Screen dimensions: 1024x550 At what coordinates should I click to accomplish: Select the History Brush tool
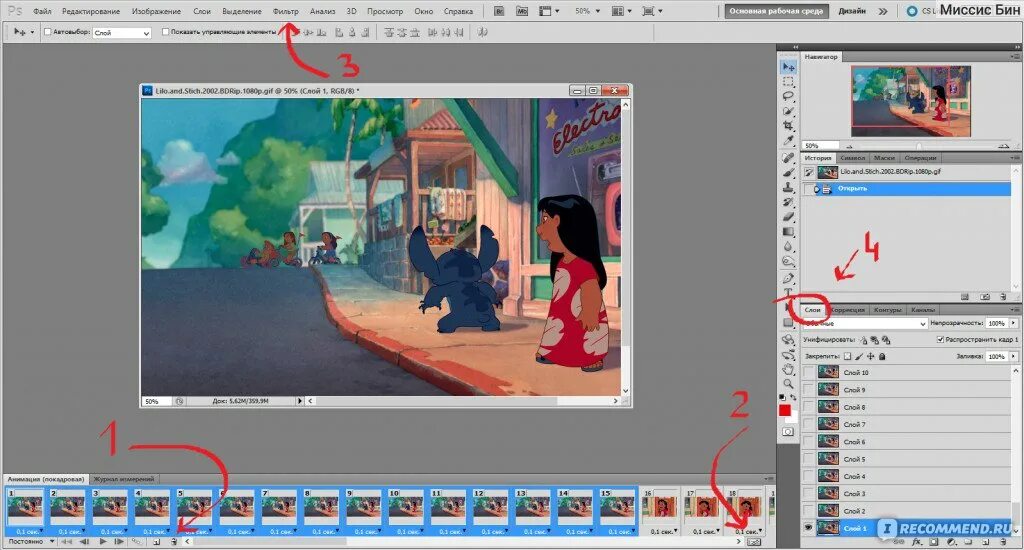pos(788,202)
